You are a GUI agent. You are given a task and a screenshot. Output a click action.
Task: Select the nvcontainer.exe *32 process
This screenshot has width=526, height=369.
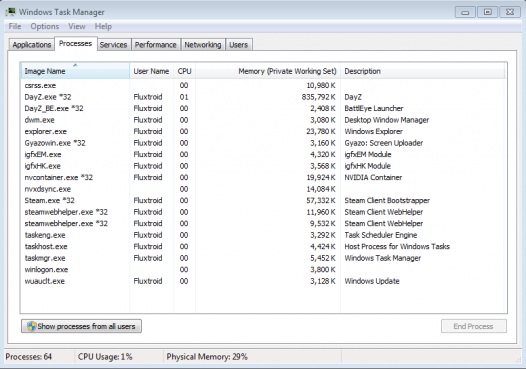coord(263,177)
